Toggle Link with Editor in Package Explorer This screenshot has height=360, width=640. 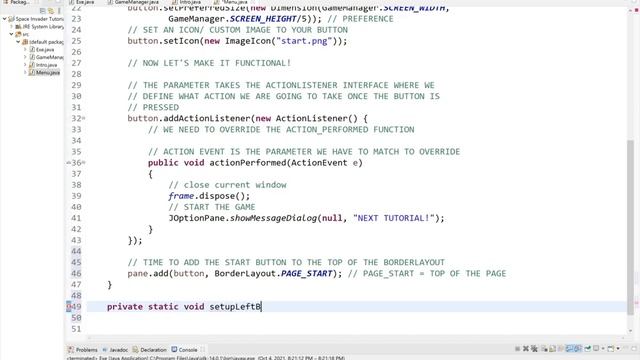(51, 11)
